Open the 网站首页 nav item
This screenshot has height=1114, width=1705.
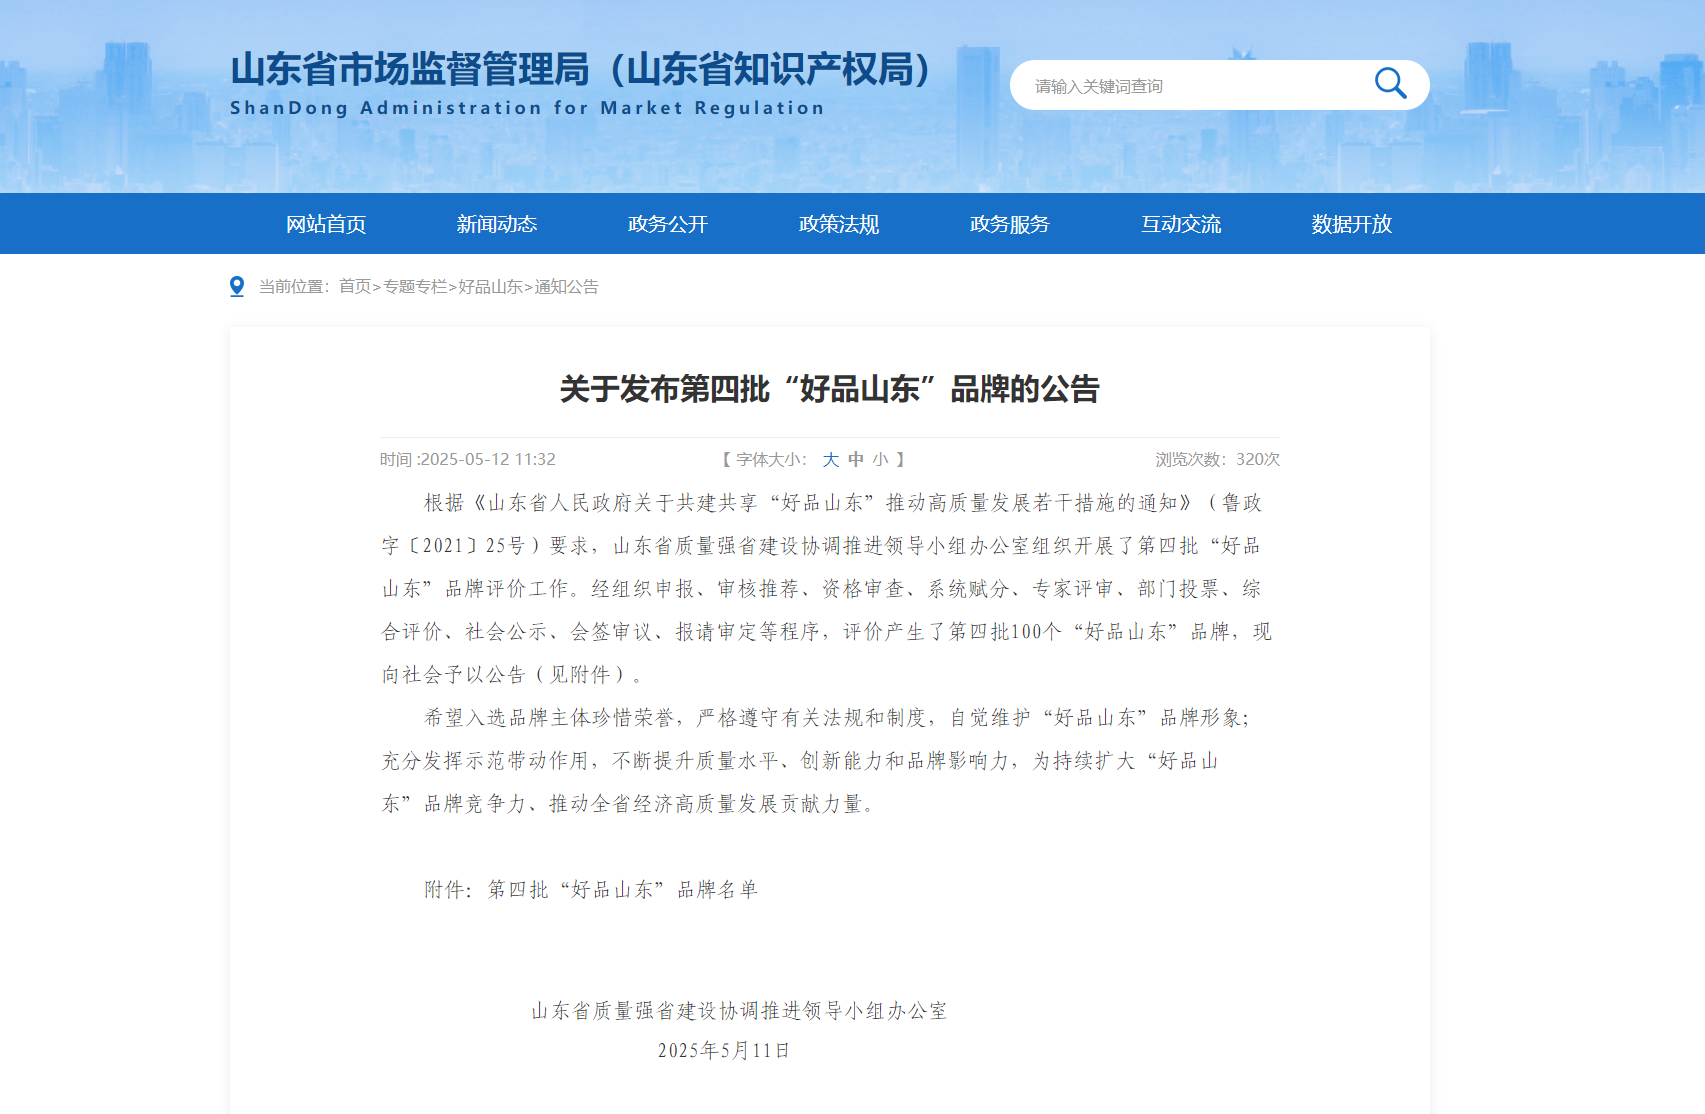coord(326,224)
